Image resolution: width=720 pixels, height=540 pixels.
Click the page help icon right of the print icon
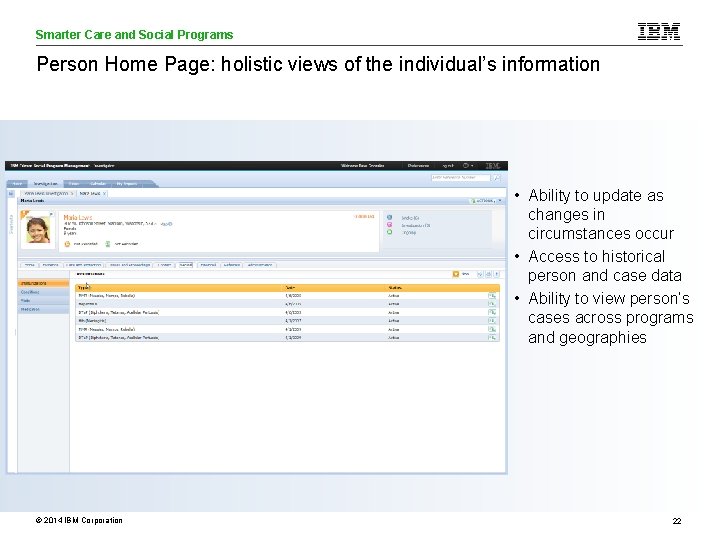(496, 274)
